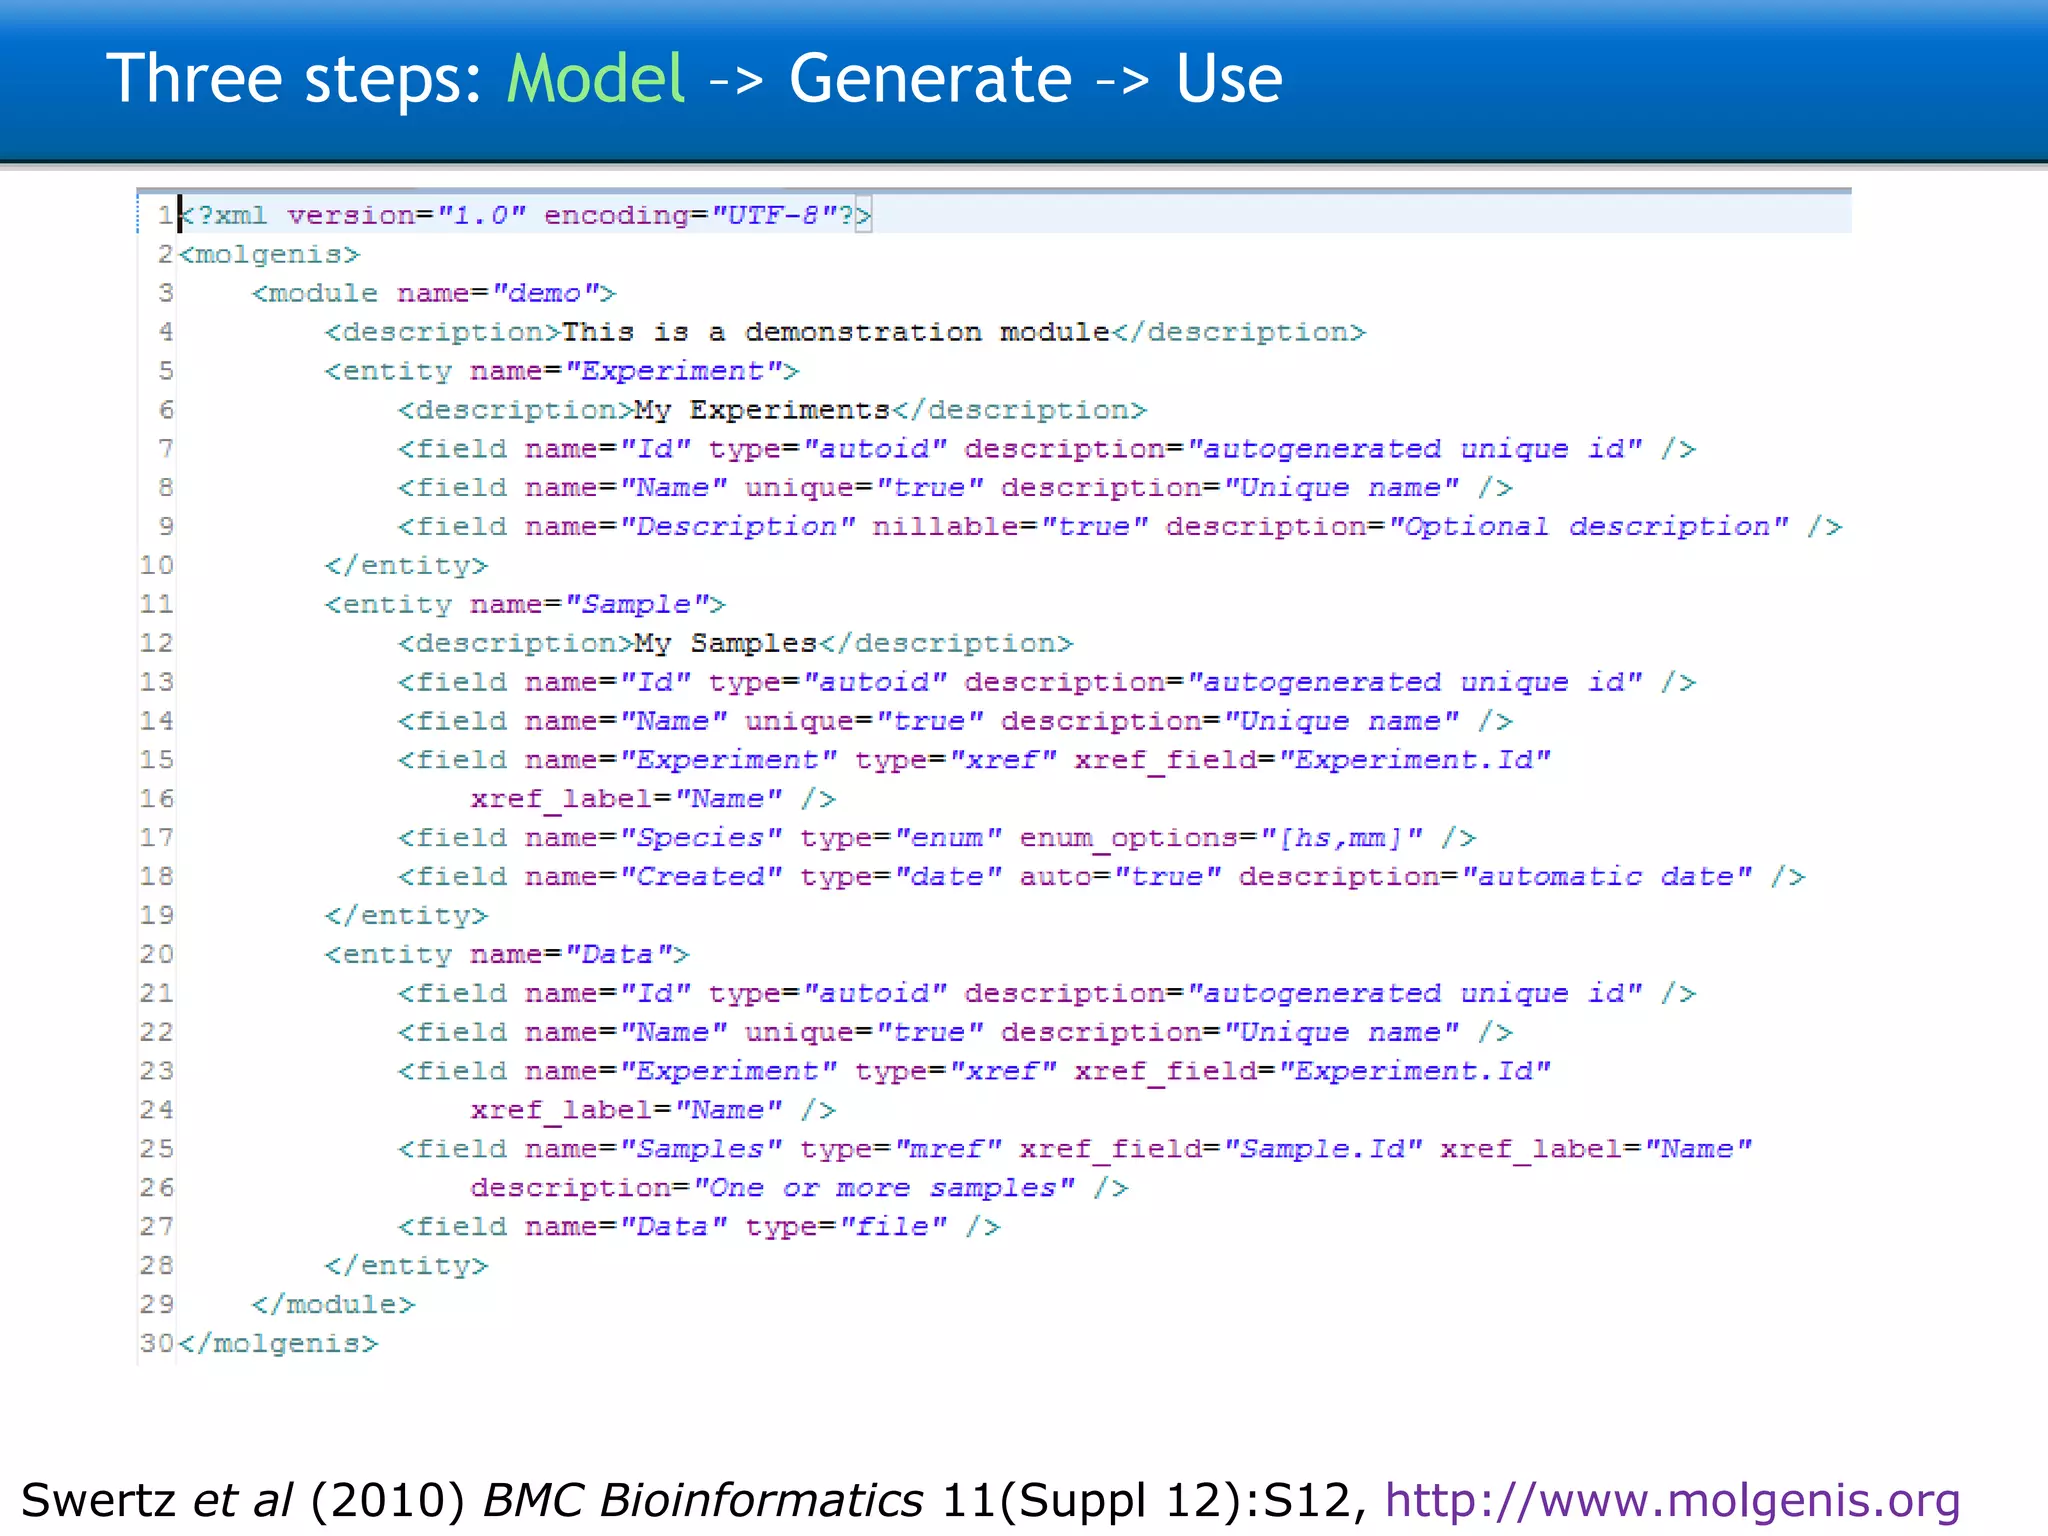Select line 15 Experiment xref field
Screen dimensions: 2048x1536
(x=974, y=760)
